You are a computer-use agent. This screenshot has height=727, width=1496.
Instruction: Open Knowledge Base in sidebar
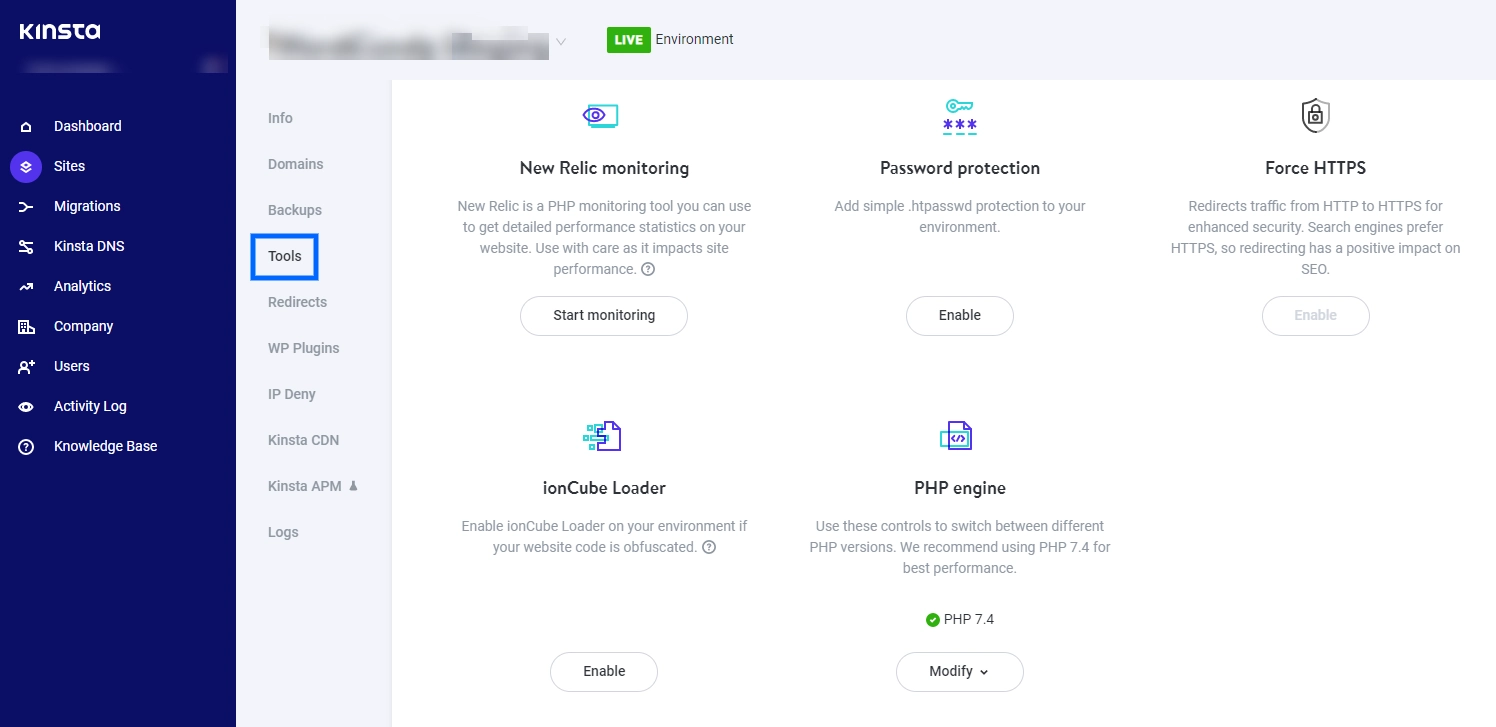tap(106, 446)
